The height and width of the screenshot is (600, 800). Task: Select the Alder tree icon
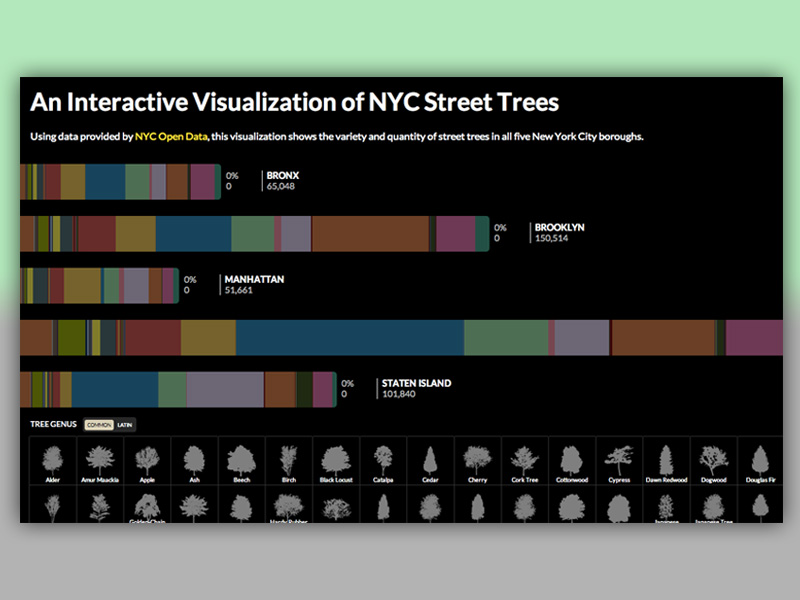53,460
